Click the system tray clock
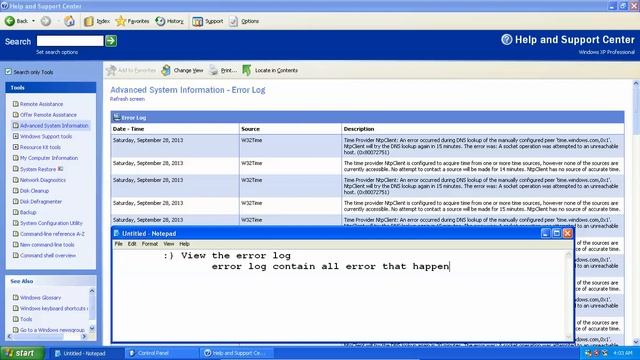The width and height of the screenshot is (640, 360). [622, 353]
